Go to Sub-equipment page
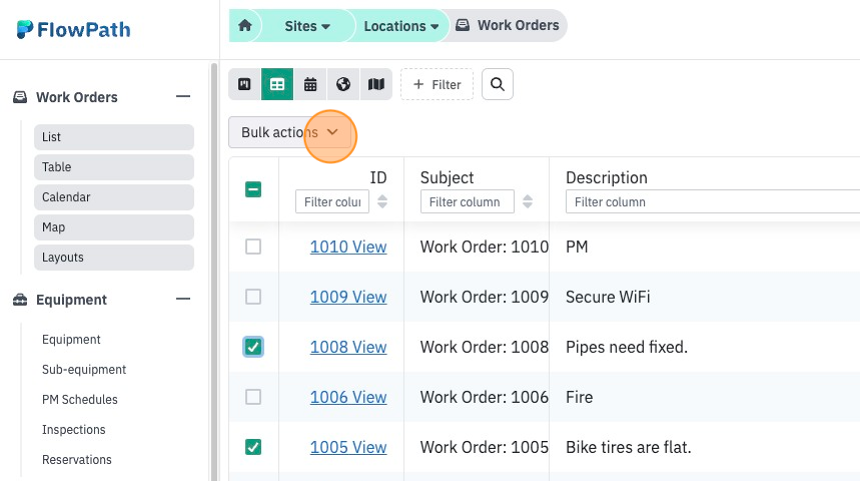The width and height of the screenshot is (860, 481). point(84,370)
